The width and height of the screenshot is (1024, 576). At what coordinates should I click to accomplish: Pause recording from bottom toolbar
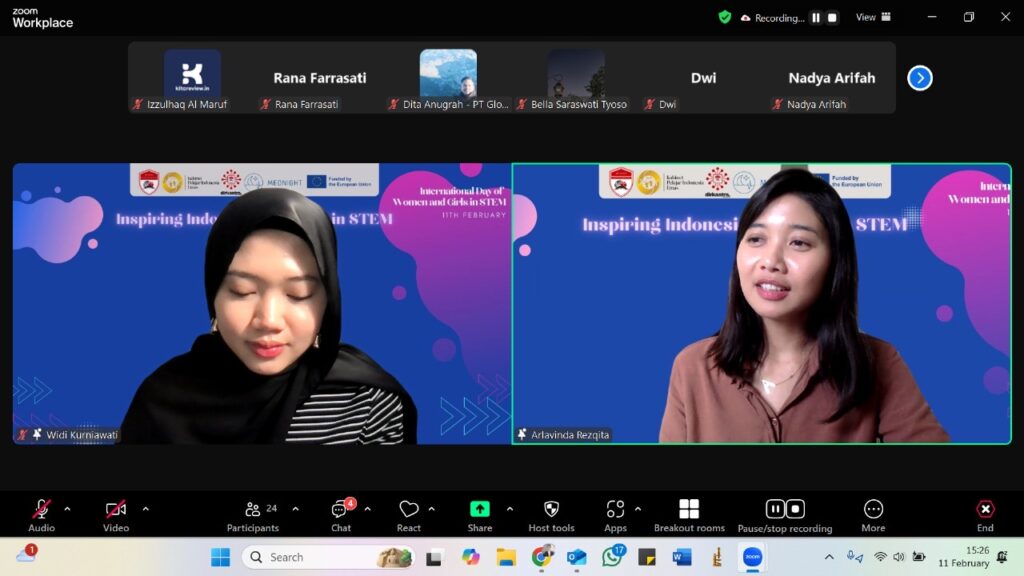tap(775, 508)
